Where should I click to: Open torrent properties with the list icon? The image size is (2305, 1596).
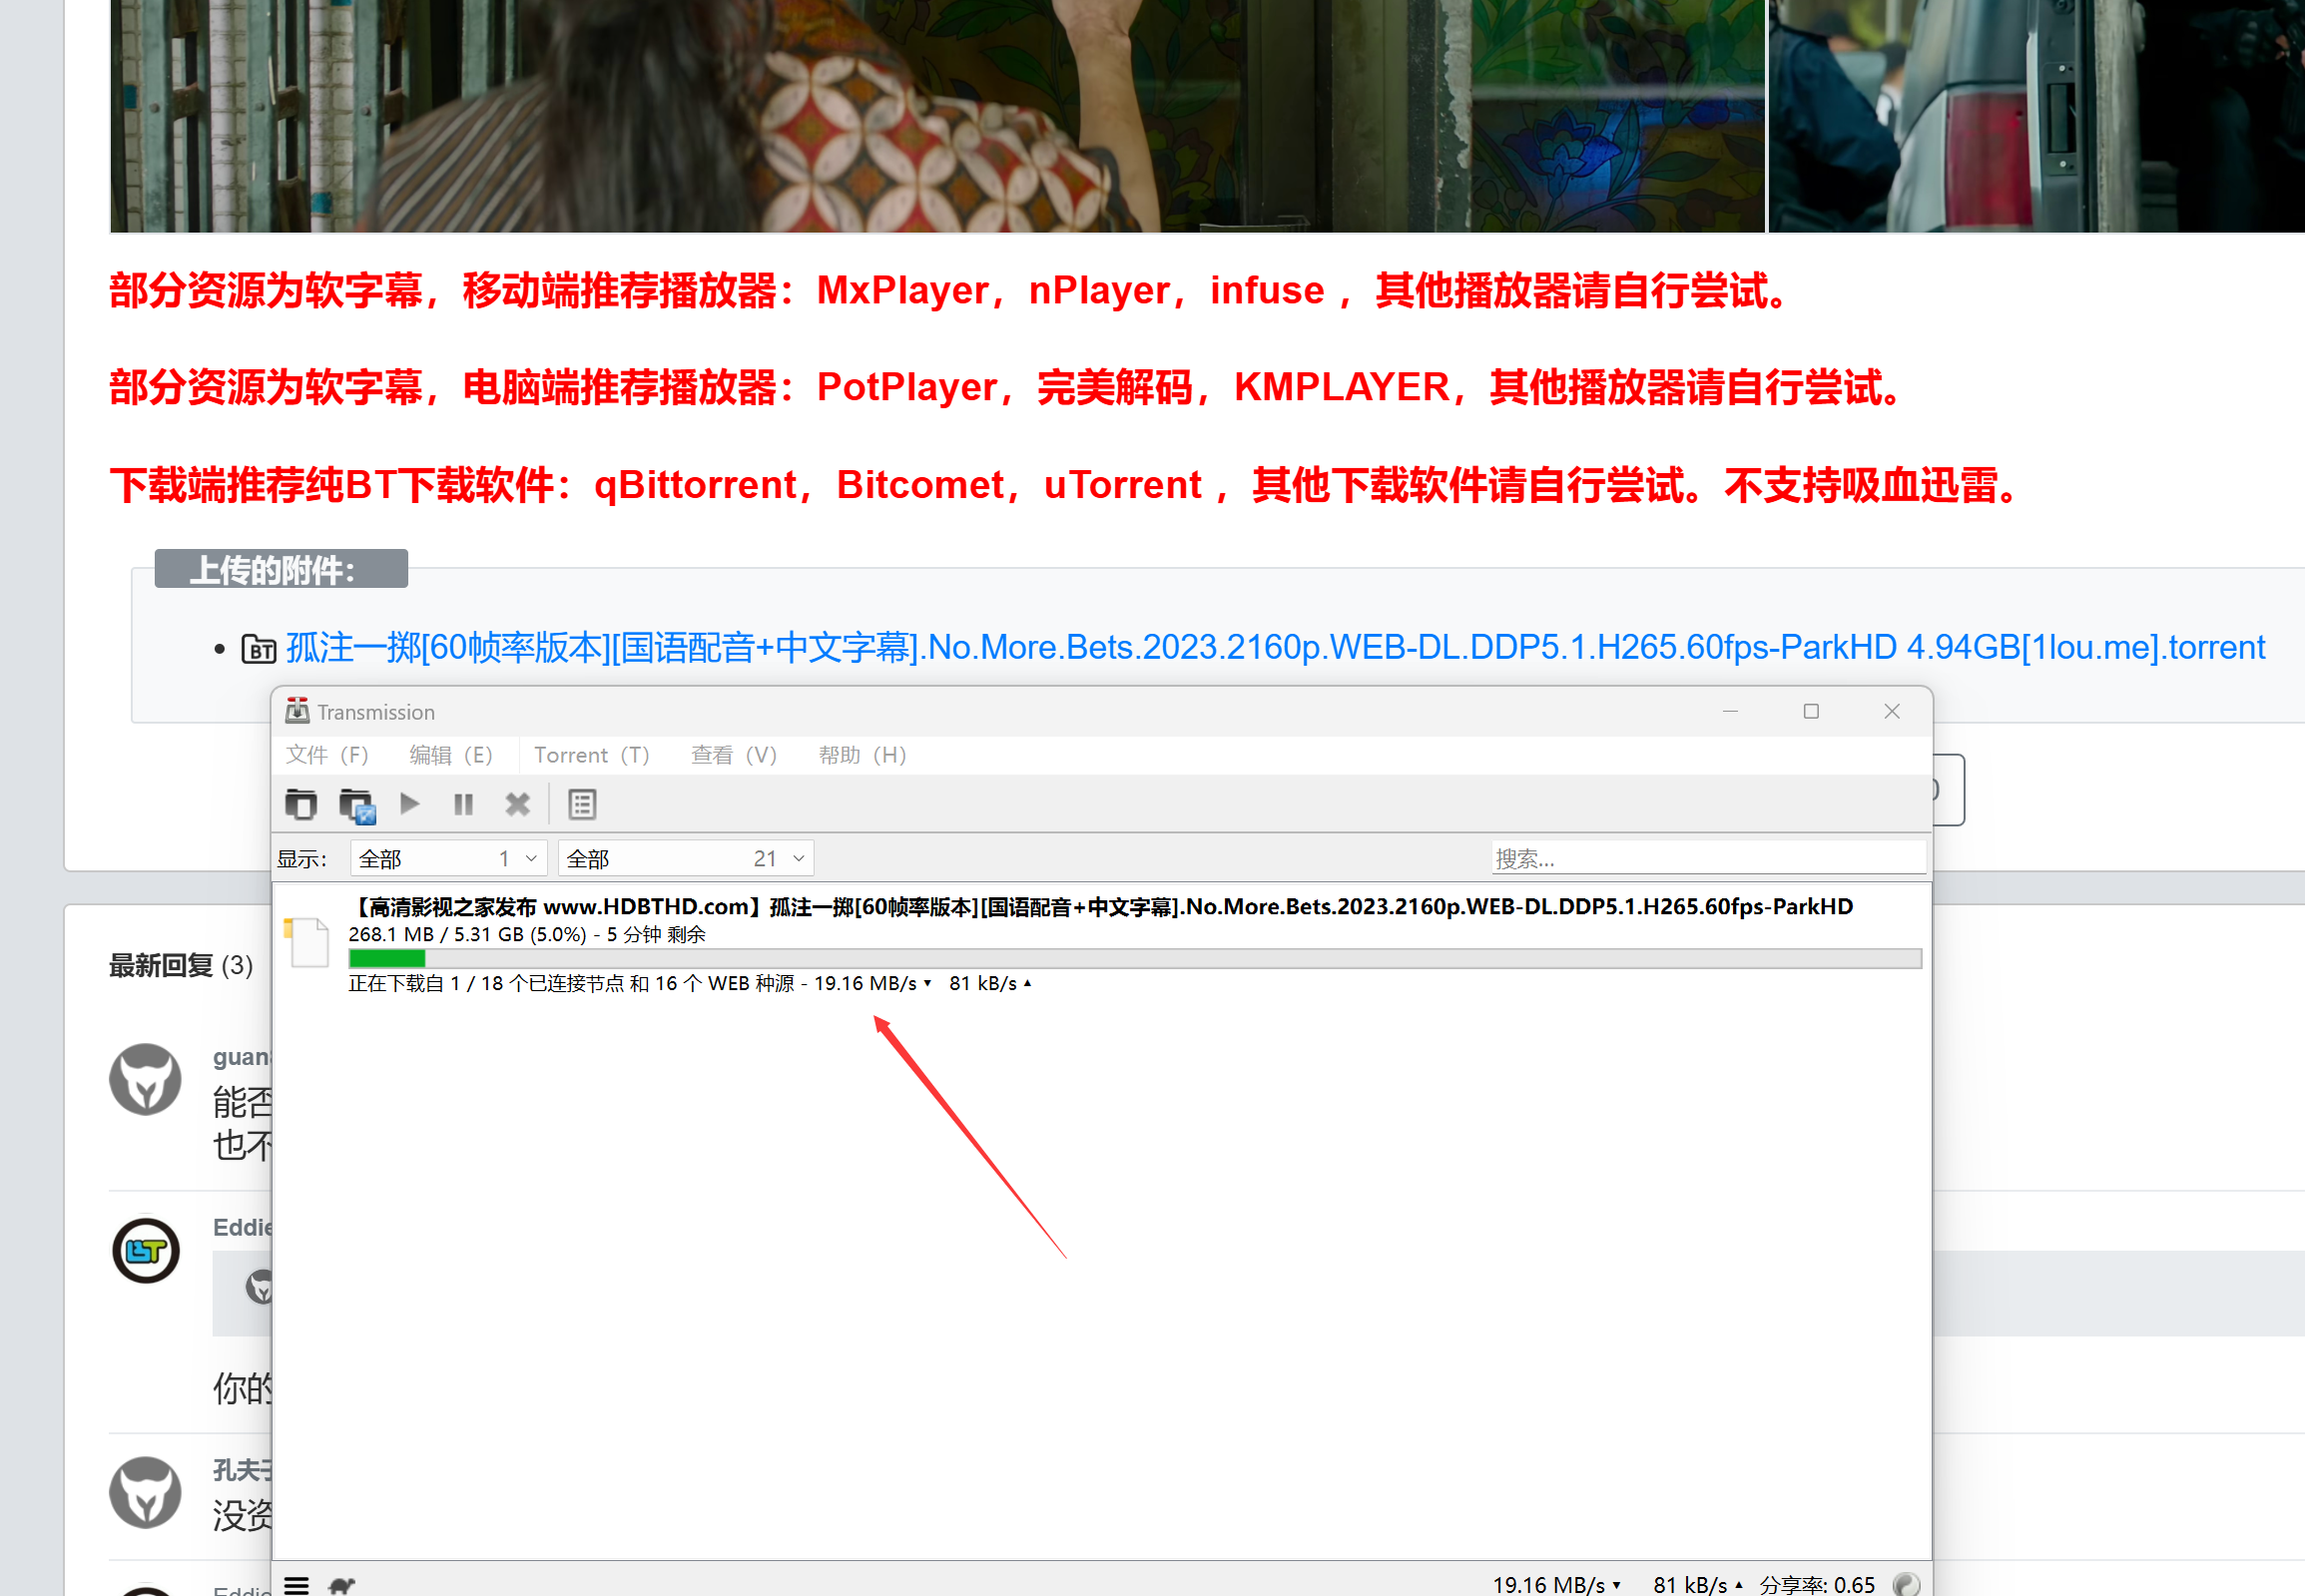[582, 804]
